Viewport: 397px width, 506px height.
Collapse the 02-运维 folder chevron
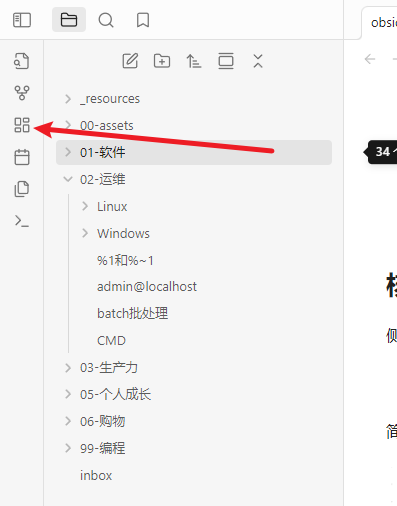(68, 179)
